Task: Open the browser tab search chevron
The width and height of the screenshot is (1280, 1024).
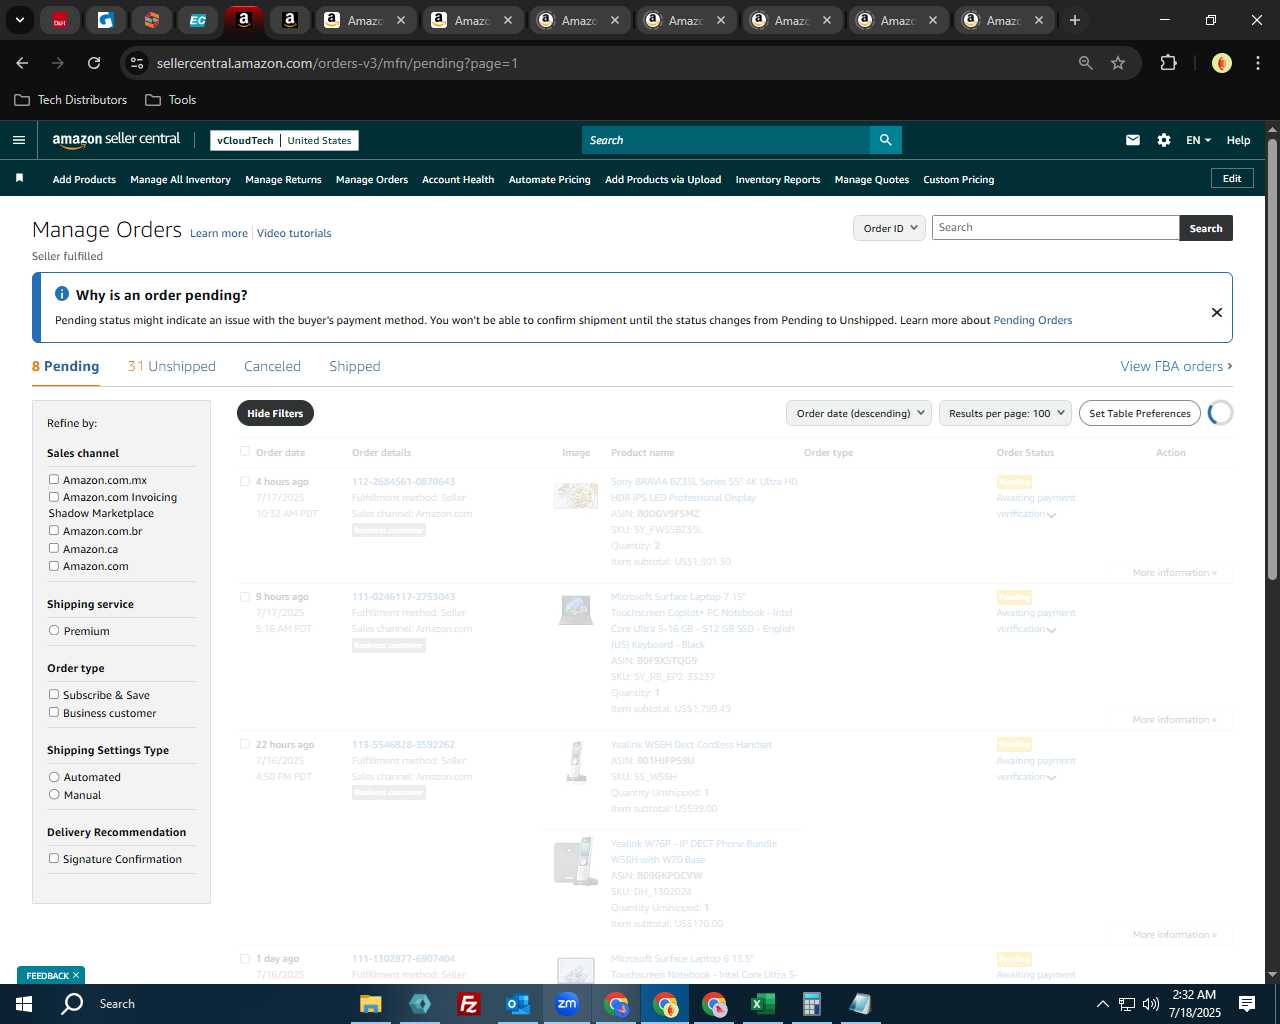Action: coord(19,20)
